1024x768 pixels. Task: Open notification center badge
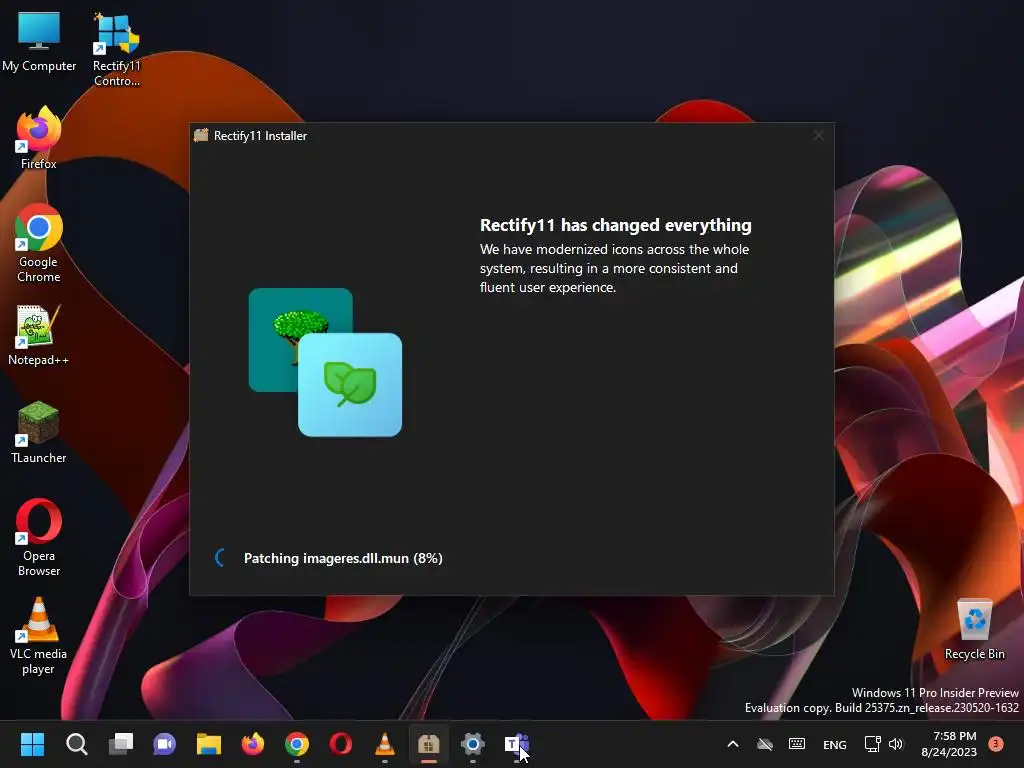[996, 744]
